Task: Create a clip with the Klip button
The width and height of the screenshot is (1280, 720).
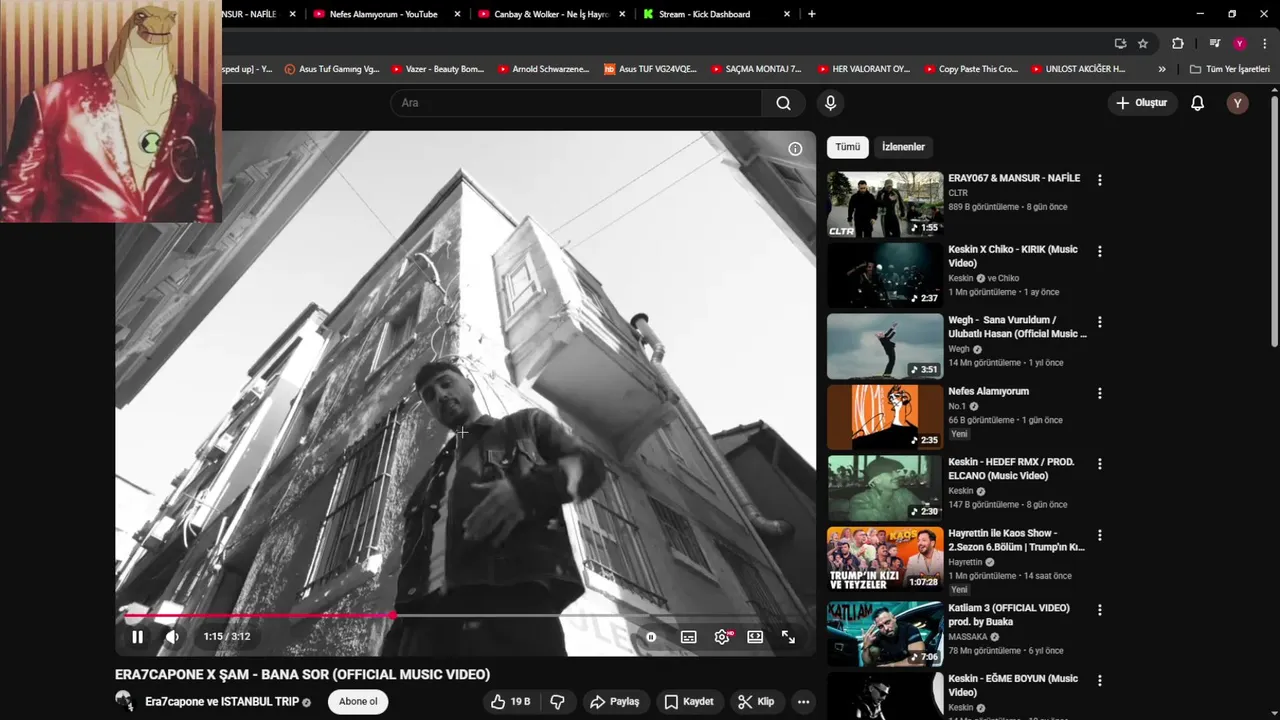Action: click(x=756, y=702)
